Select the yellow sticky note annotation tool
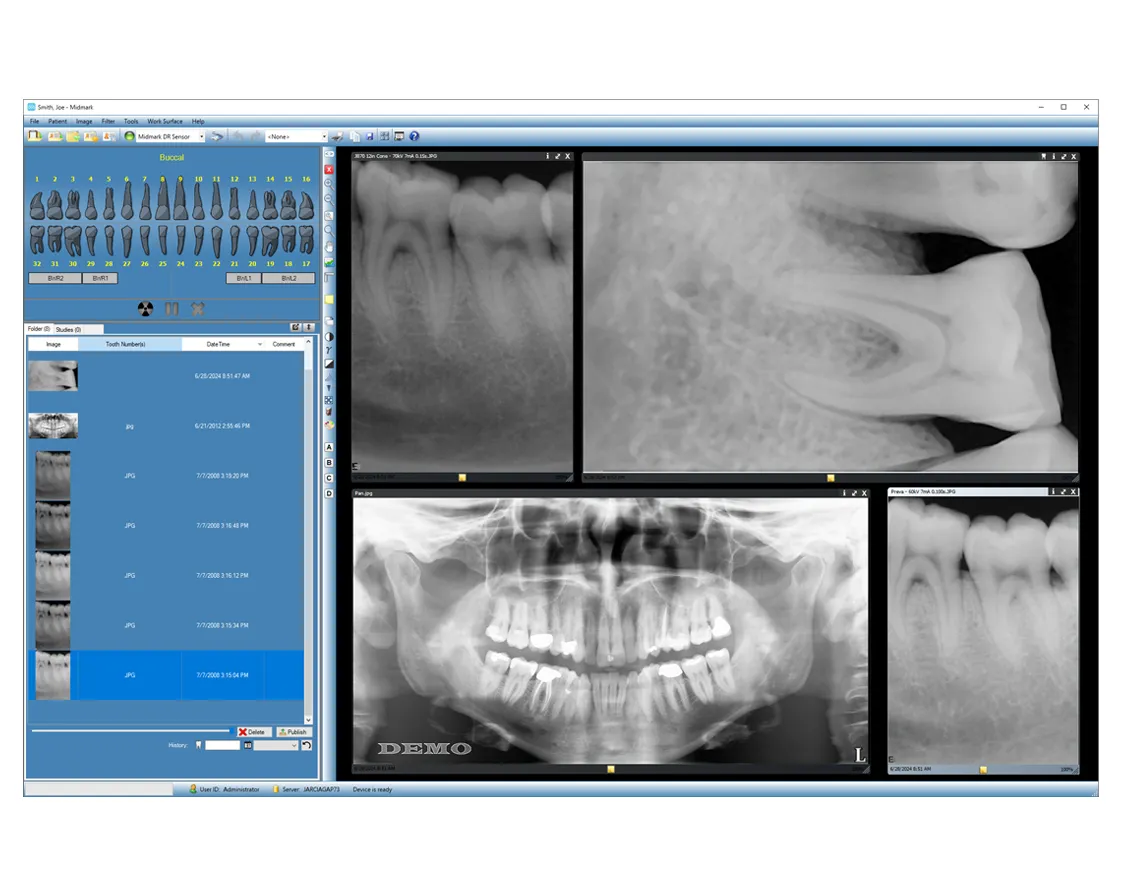The width and height of the screenshot is (1122, 896). (329, 299)
